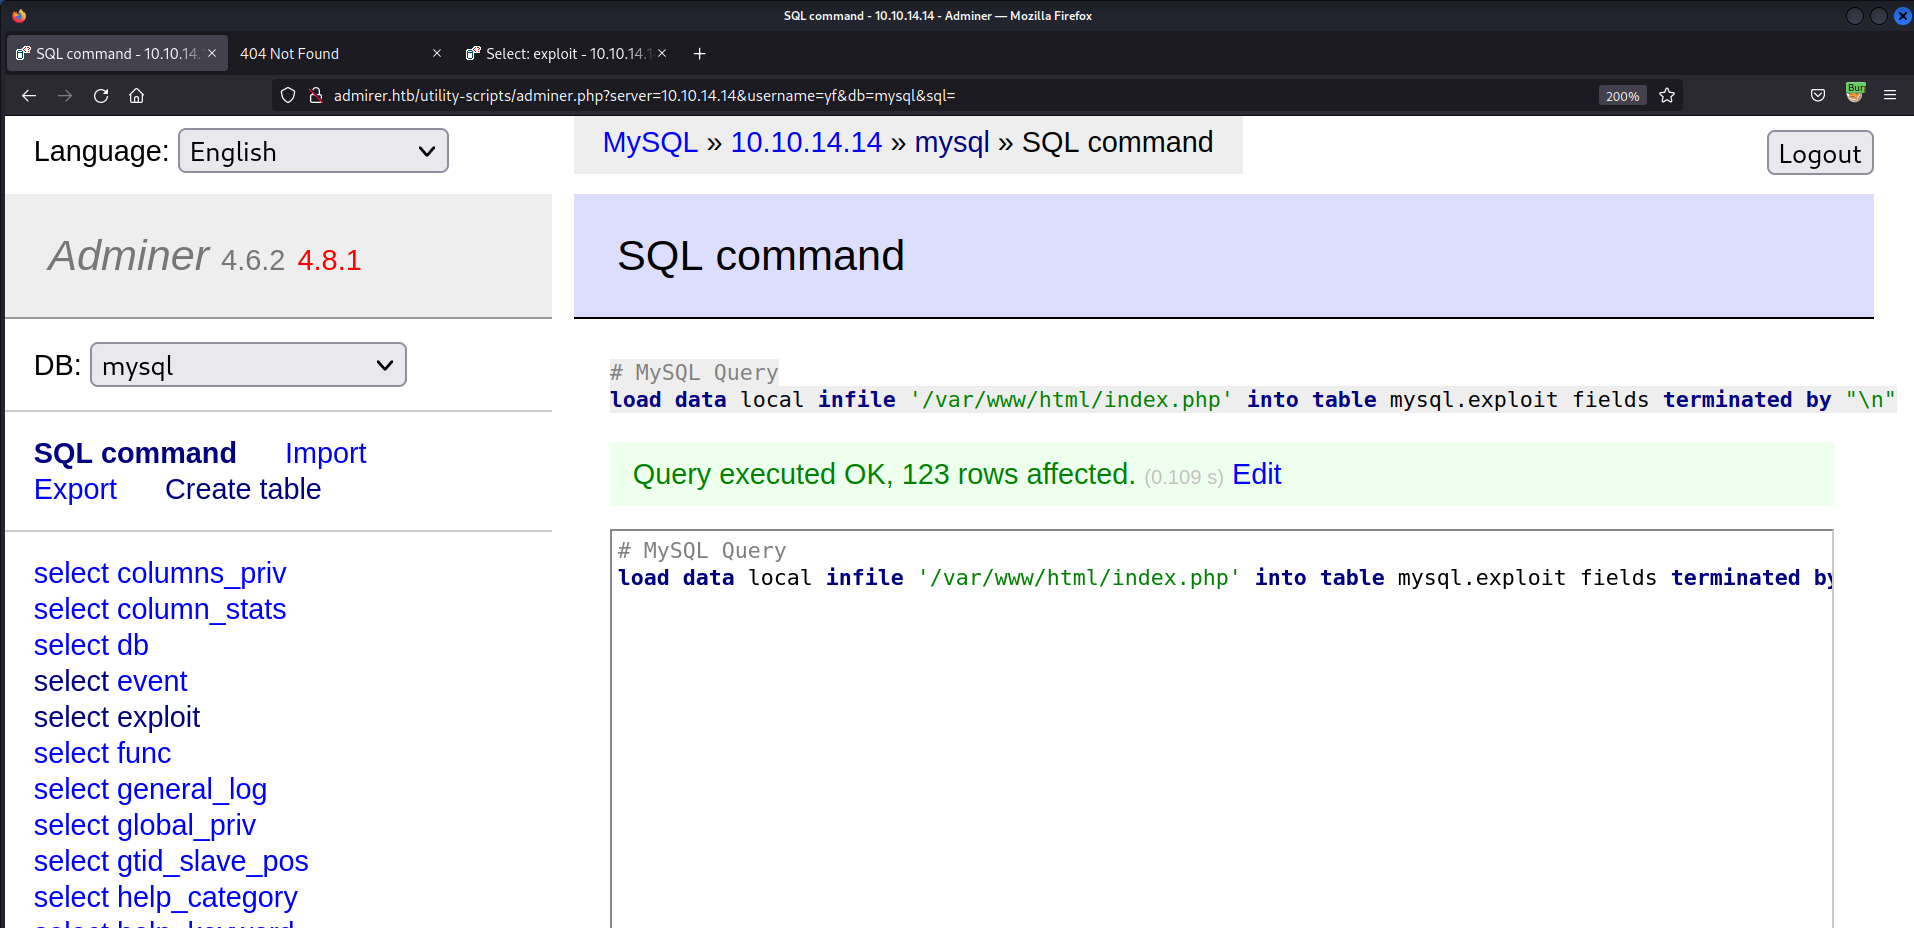Image resolution: width=1914 pixels, height=928 pixels.
Task: Click the shield tracking protection icon
Action: (x=288, y=96)
